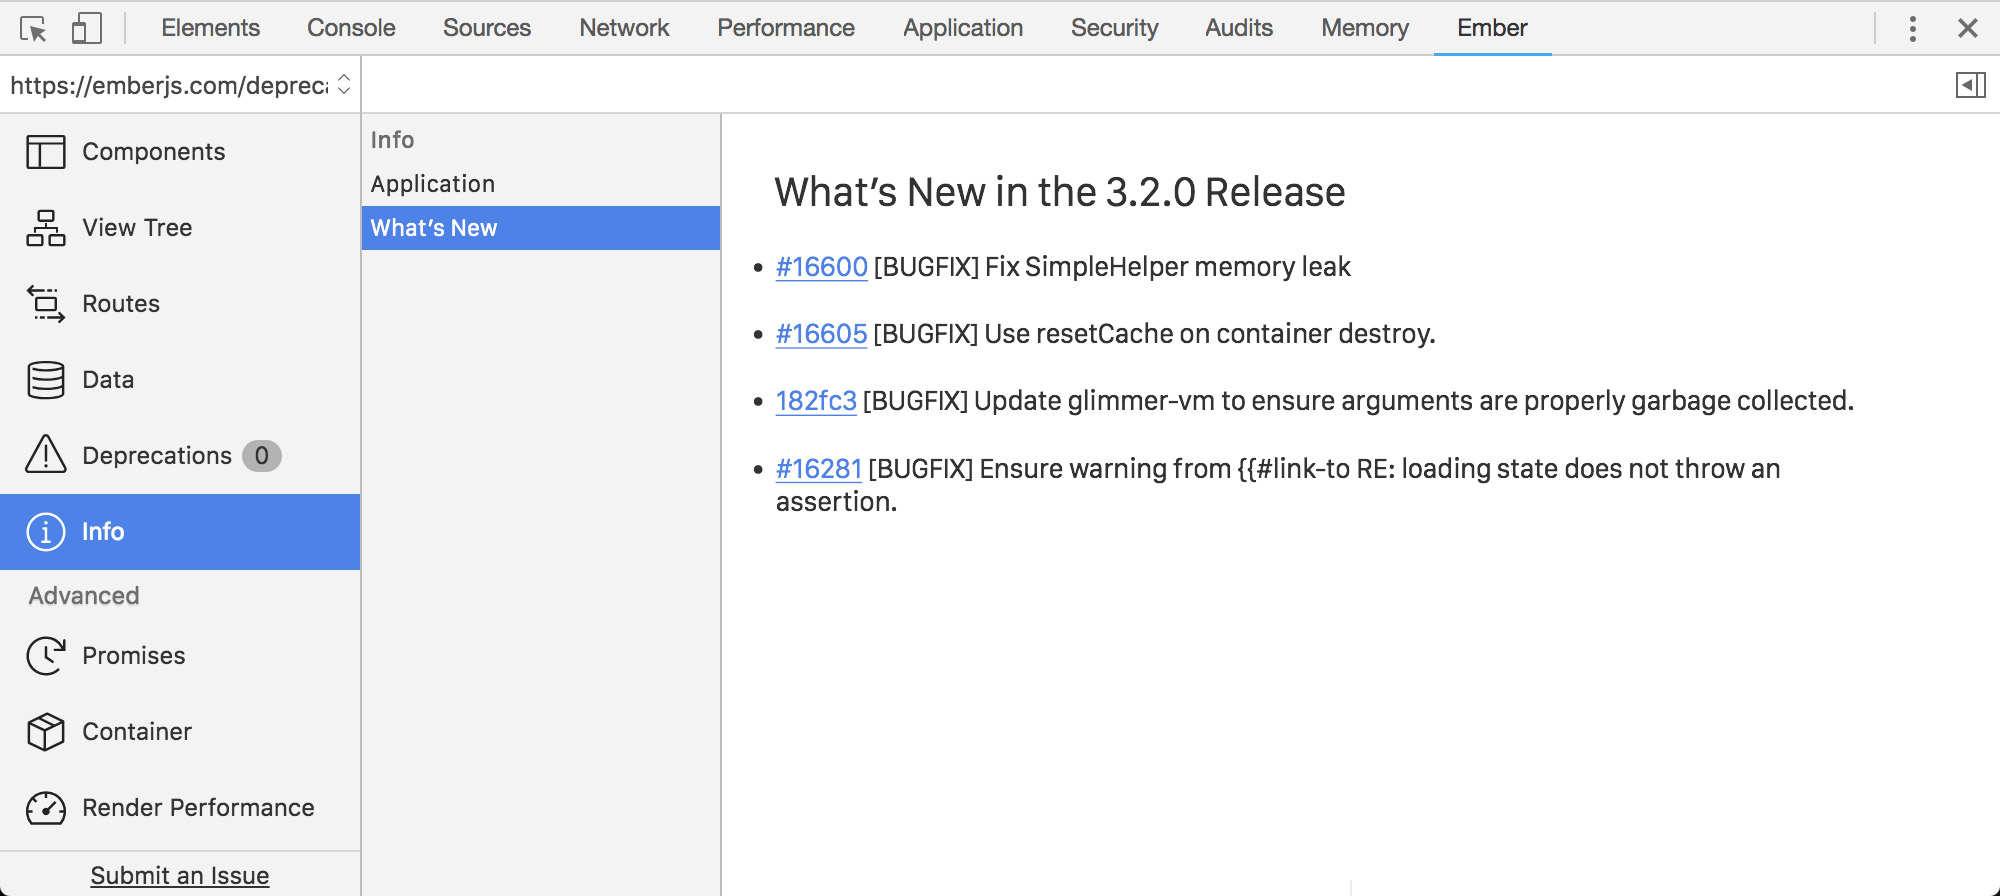2000x896 pixels.
Task: Click the 'What's New in the 3.2.0 Release' heading
Action: click(x=1060, y=192)
